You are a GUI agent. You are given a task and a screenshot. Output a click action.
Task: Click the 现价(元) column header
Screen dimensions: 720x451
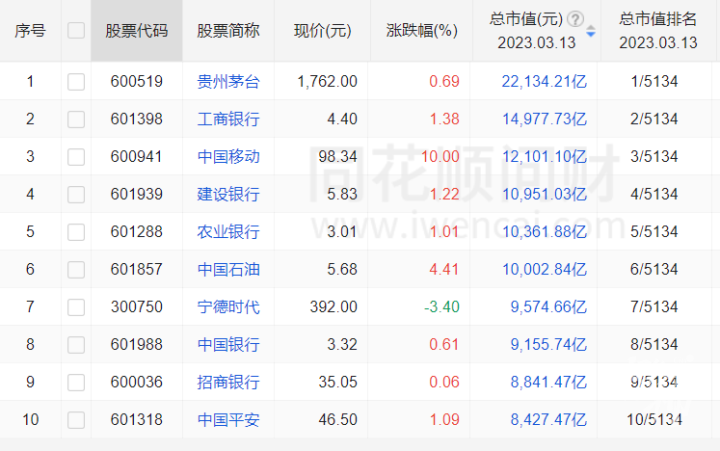pos(322,31)
